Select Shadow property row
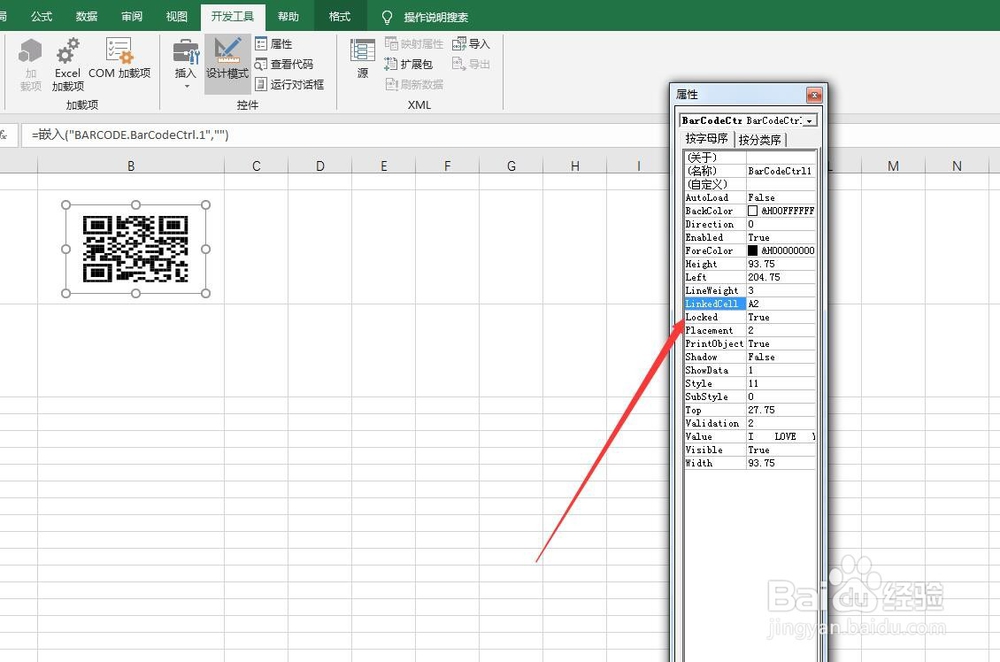The height and width of the screenshot is (662, 1000). tap(750, 357)
